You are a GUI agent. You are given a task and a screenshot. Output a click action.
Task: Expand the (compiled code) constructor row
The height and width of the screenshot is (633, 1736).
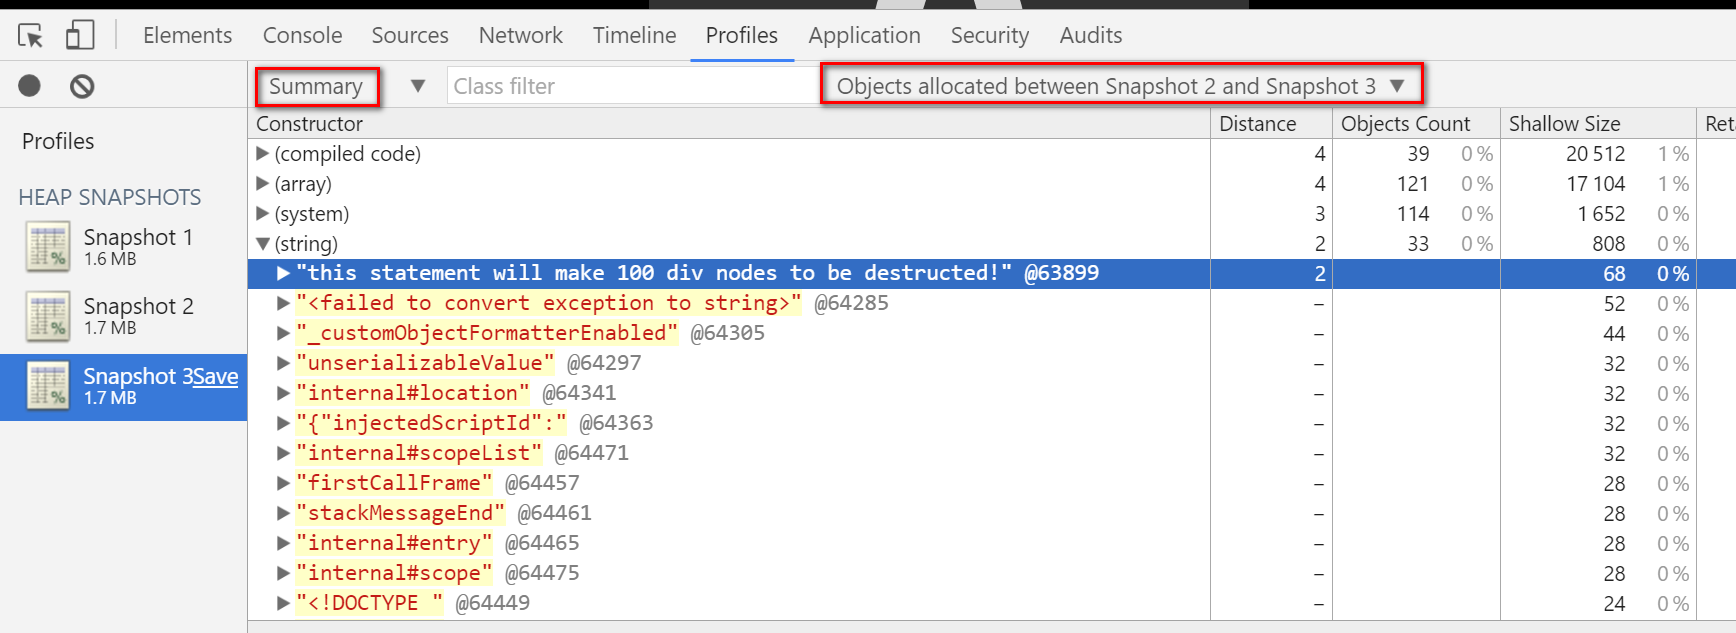click(263, 153)
